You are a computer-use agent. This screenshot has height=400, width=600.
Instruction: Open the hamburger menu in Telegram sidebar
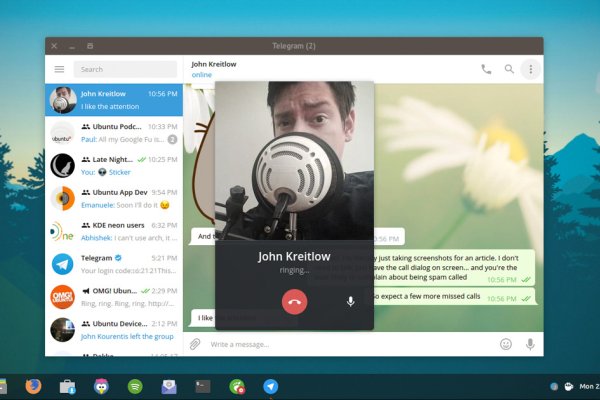(x=59, y=69)
